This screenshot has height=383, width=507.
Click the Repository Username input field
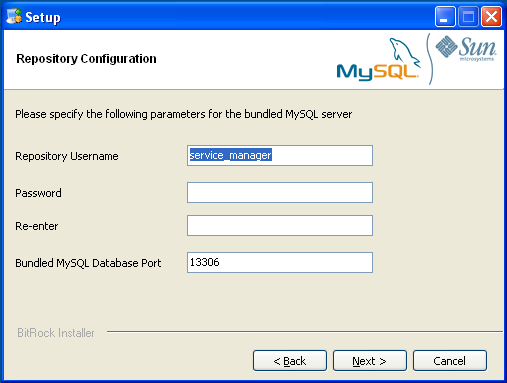[x=280, y=155]
